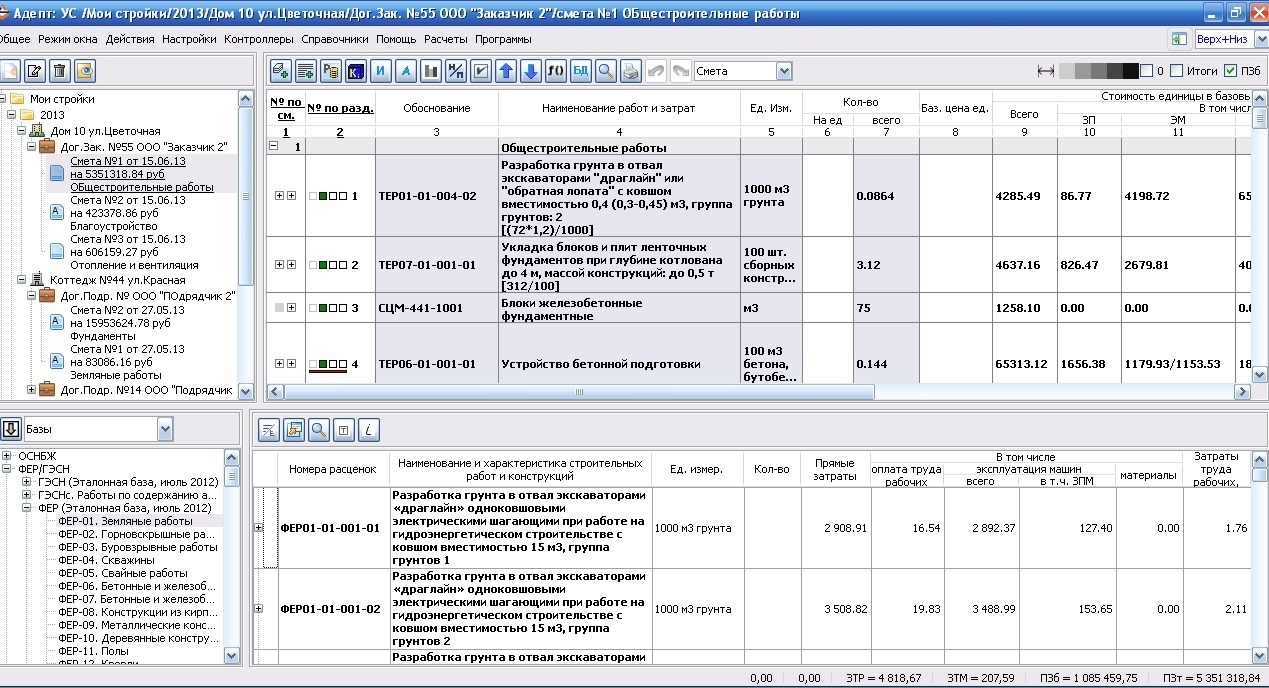Click the new document icon above tree
This screenshot has width=1269, height=688.
[9, 71]
